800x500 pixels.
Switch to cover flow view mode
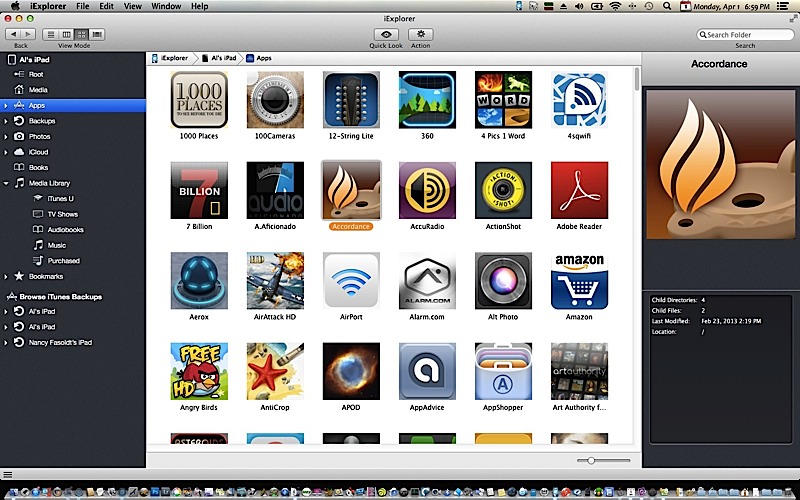click(97, 34)
